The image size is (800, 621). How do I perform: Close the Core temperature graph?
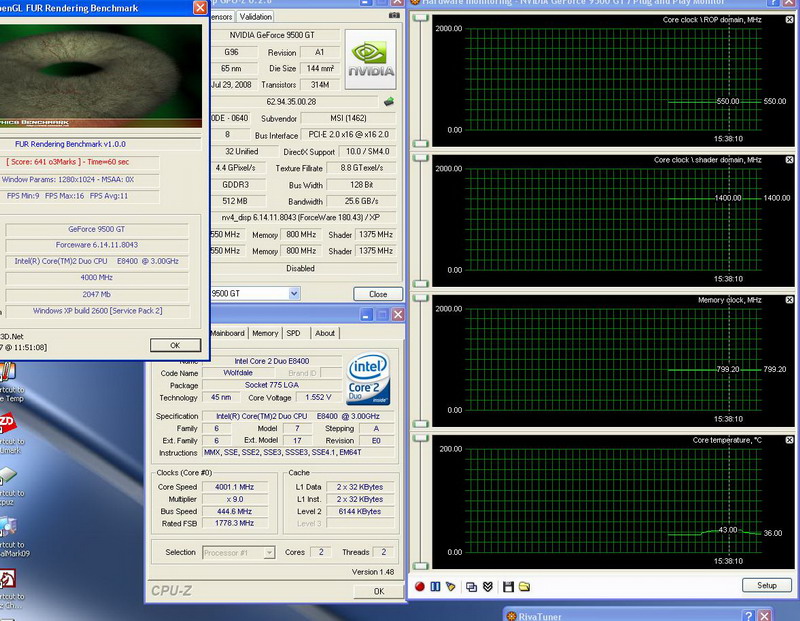789,440
